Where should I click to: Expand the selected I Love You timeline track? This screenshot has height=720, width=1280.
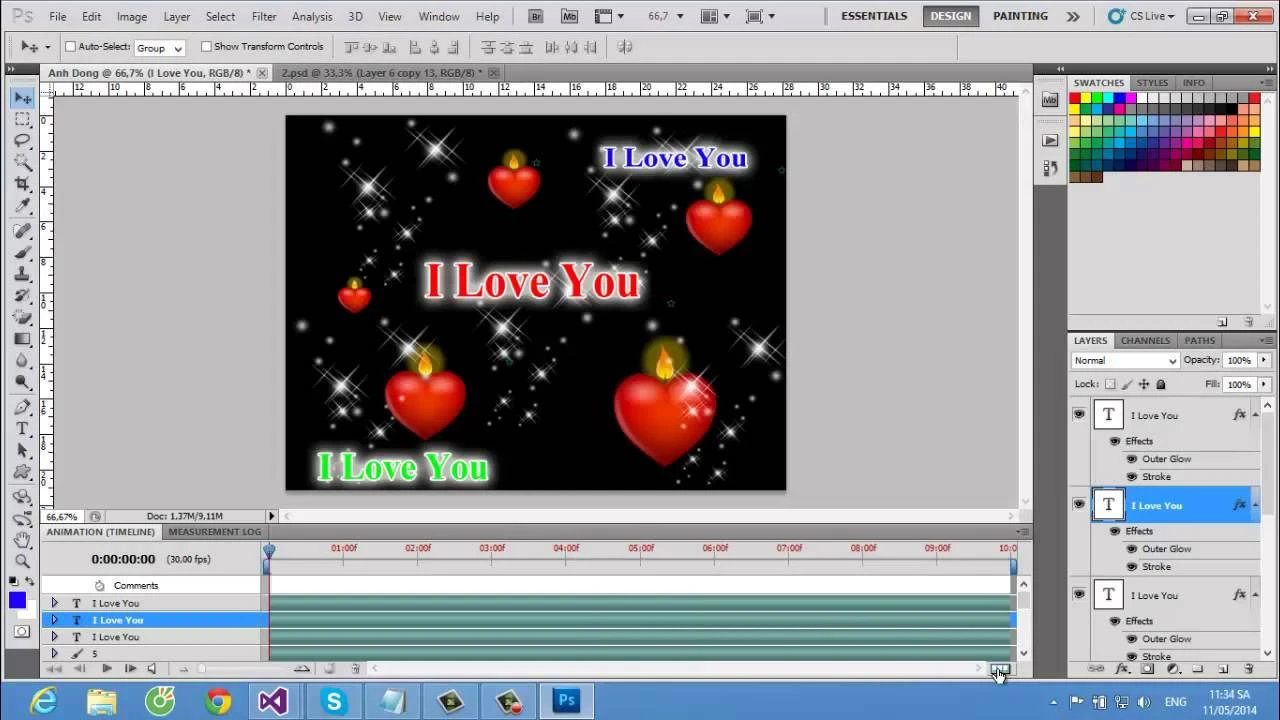55,620
